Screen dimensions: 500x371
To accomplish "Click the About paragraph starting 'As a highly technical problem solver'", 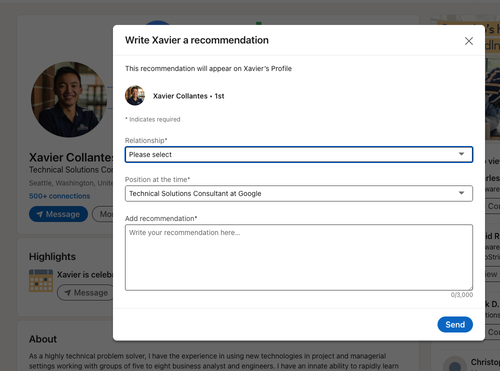I will click(214, 361).
